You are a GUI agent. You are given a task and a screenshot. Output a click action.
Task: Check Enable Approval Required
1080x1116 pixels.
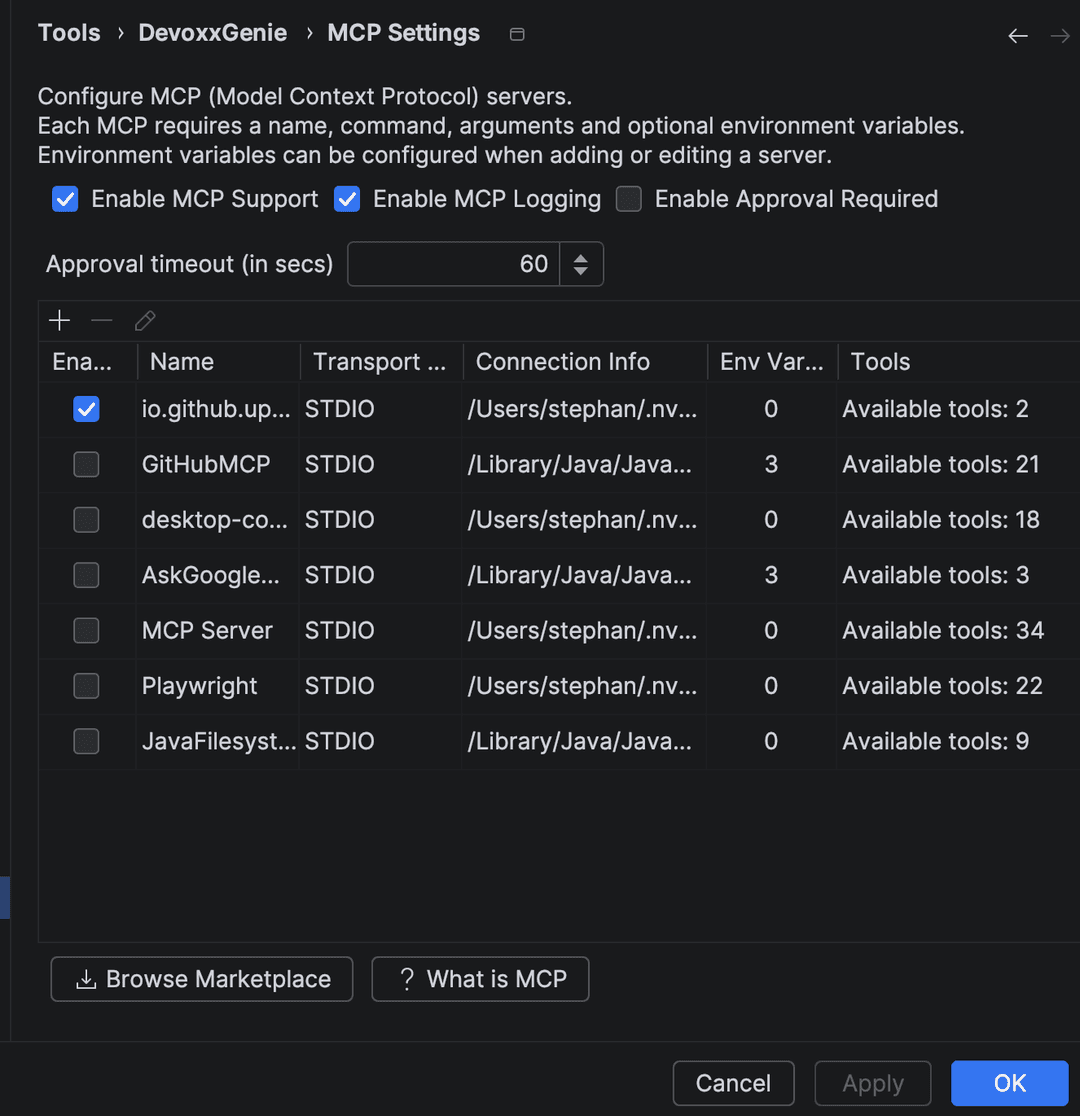pyautogui.click(x=629, y=199)
